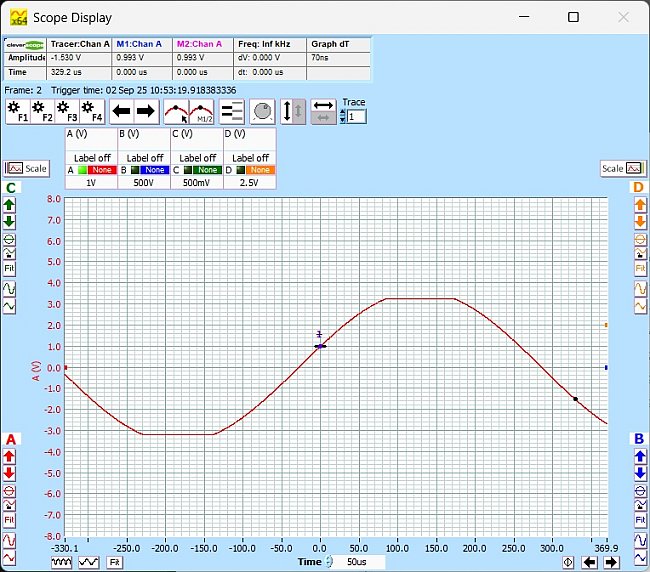Viewport: 650px width, 572px height.
Task: Go to previous frame with toolbar left arrow
Action: click(121, 111)
